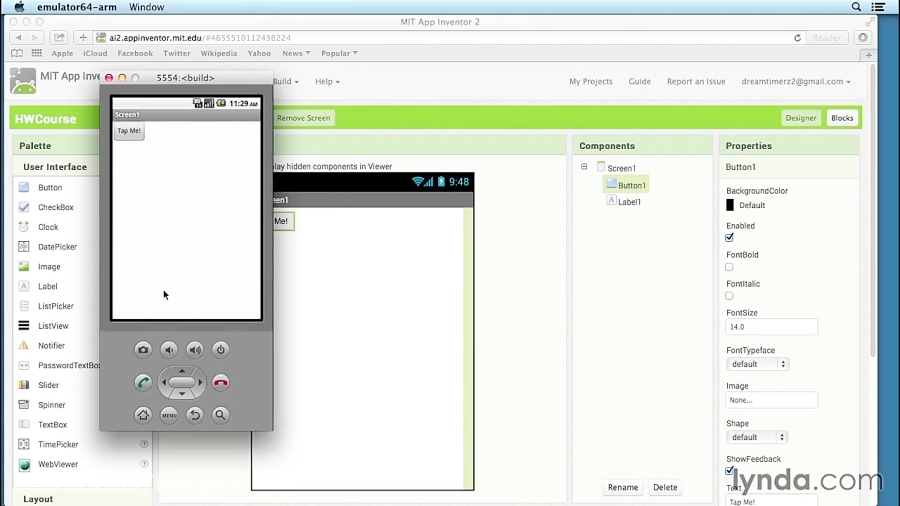Select Label1 in Components tree

(x=624, y=201)
